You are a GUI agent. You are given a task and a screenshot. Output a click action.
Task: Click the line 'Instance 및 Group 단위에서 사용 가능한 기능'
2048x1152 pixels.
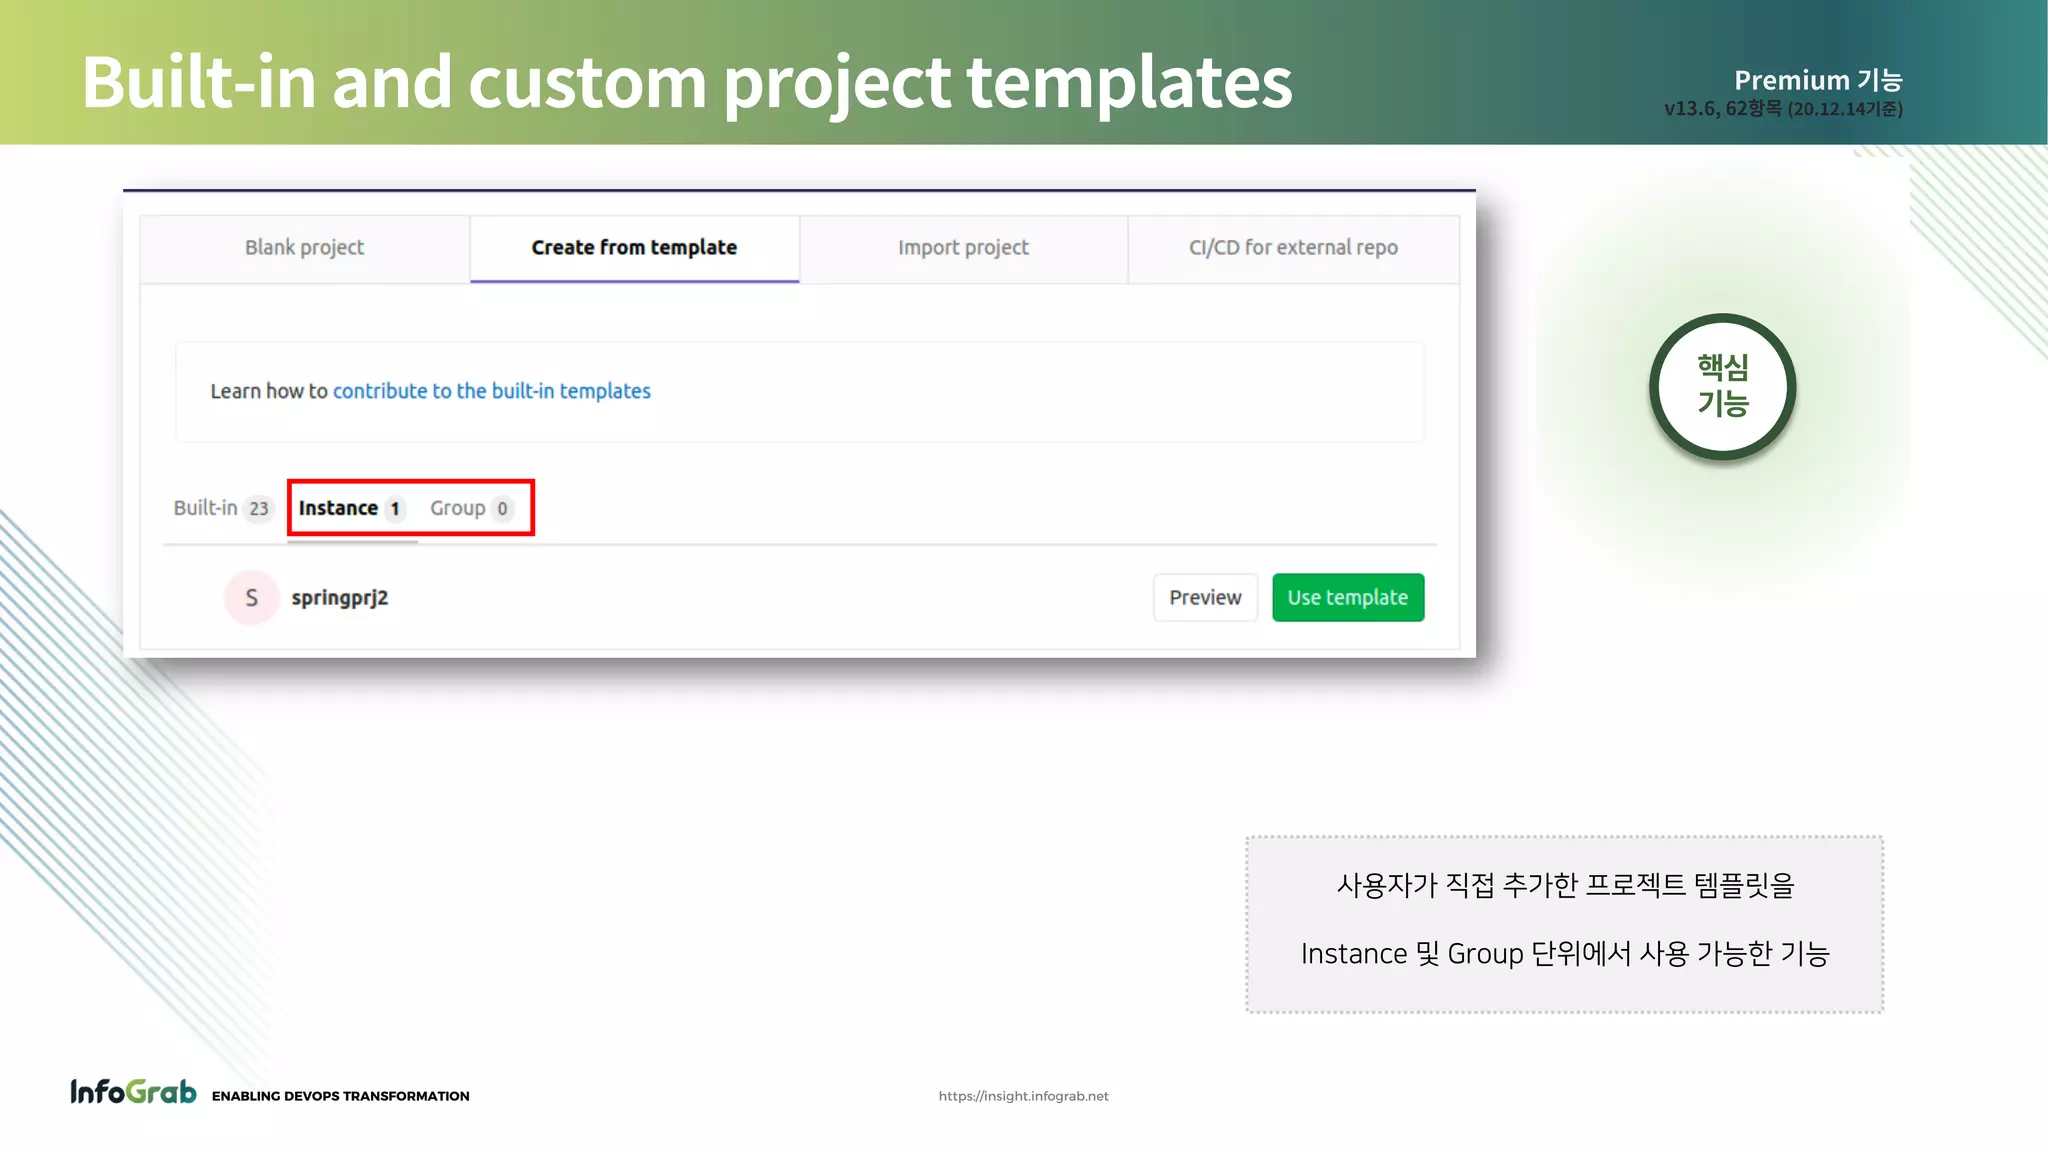[1565, 954]
